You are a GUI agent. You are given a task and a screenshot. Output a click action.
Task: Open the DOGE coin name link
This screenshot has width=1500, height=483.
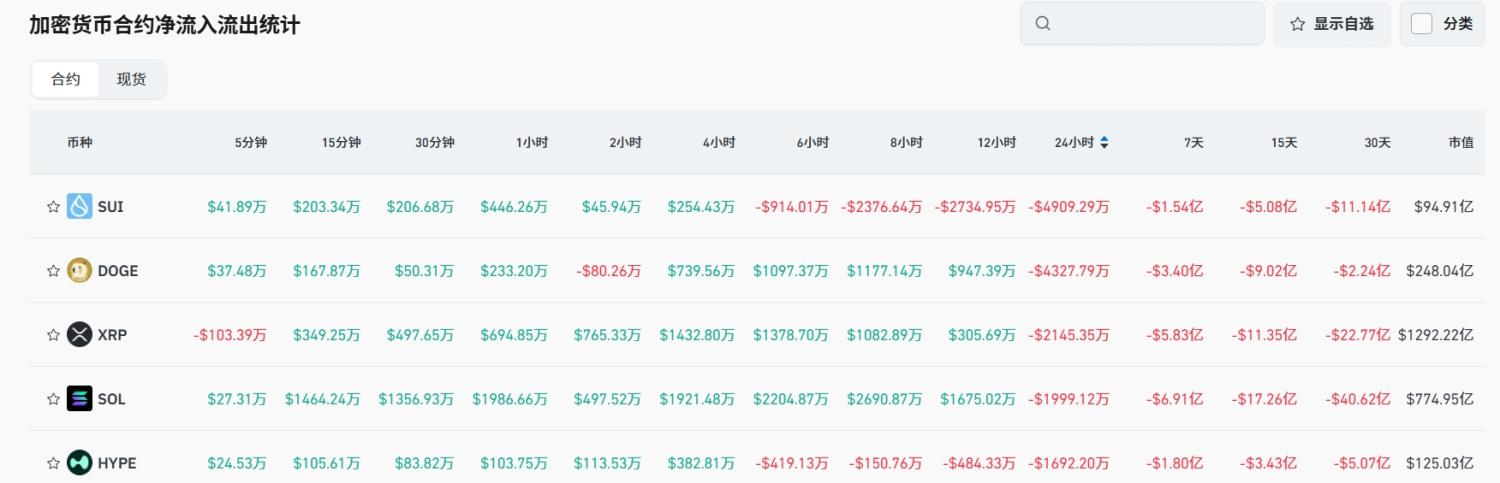tap(118, 271)
